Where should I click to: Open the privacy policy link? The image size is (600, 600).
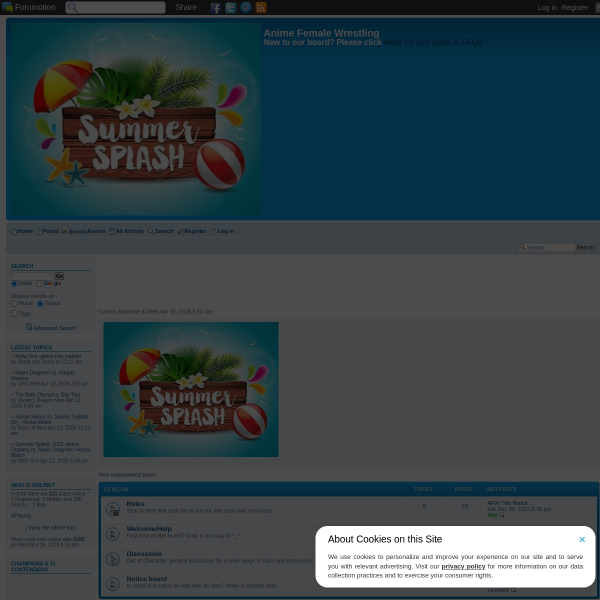463,566
